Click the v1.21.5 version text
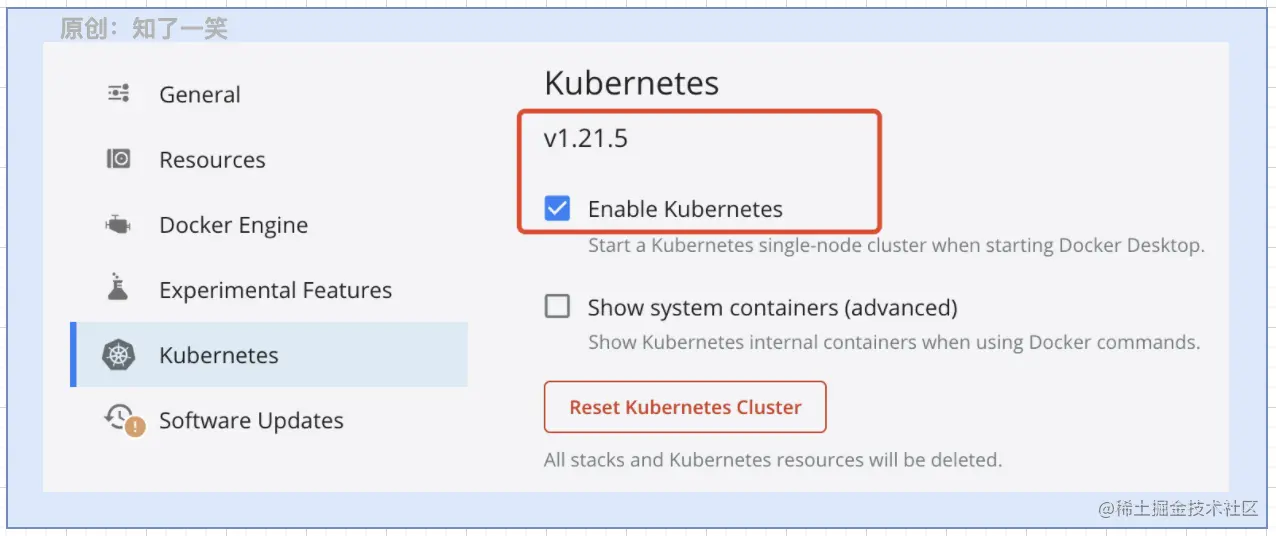The height and width of the screenshot is (536, 1276). point(586,138)
